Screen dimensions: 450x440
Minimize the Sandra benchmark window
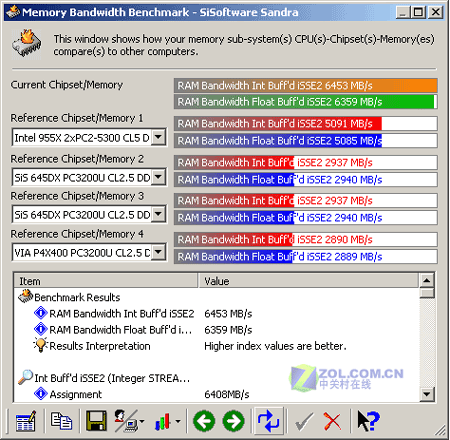click(403, 12)
